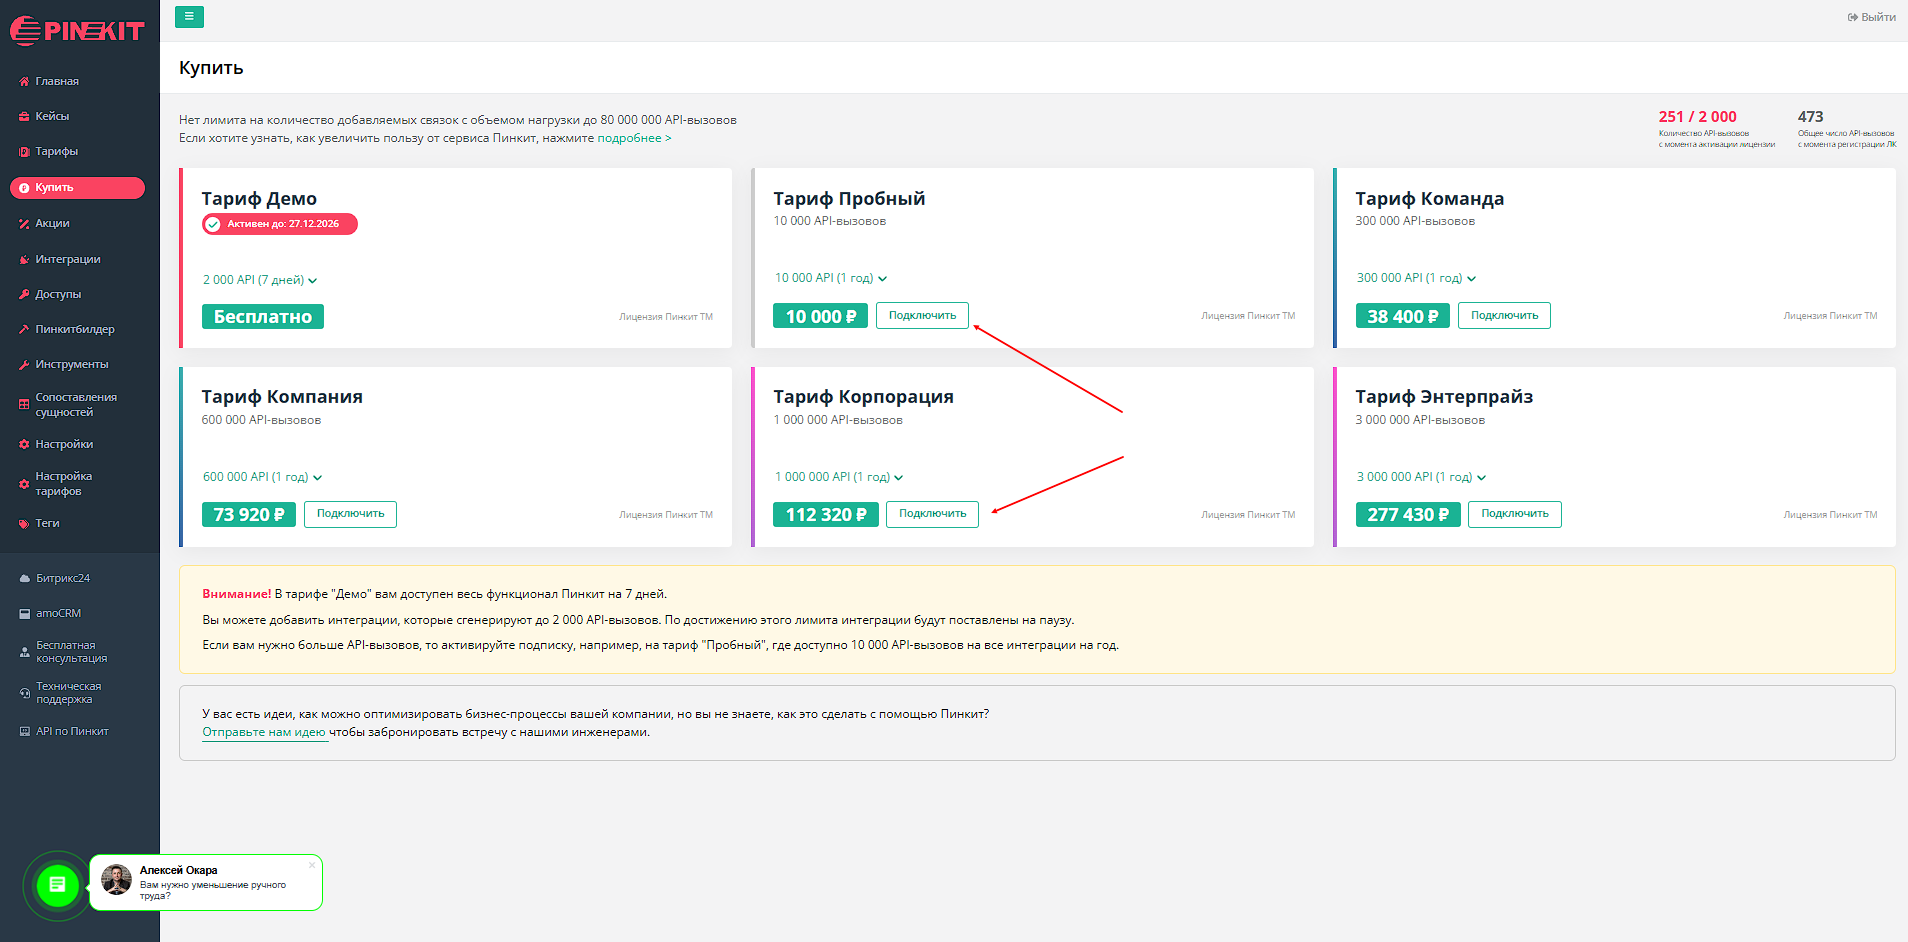This screenshot has height=942, width=1908.
Task: Expand the Демо 2 000 API dropdown
Action: 260,281
